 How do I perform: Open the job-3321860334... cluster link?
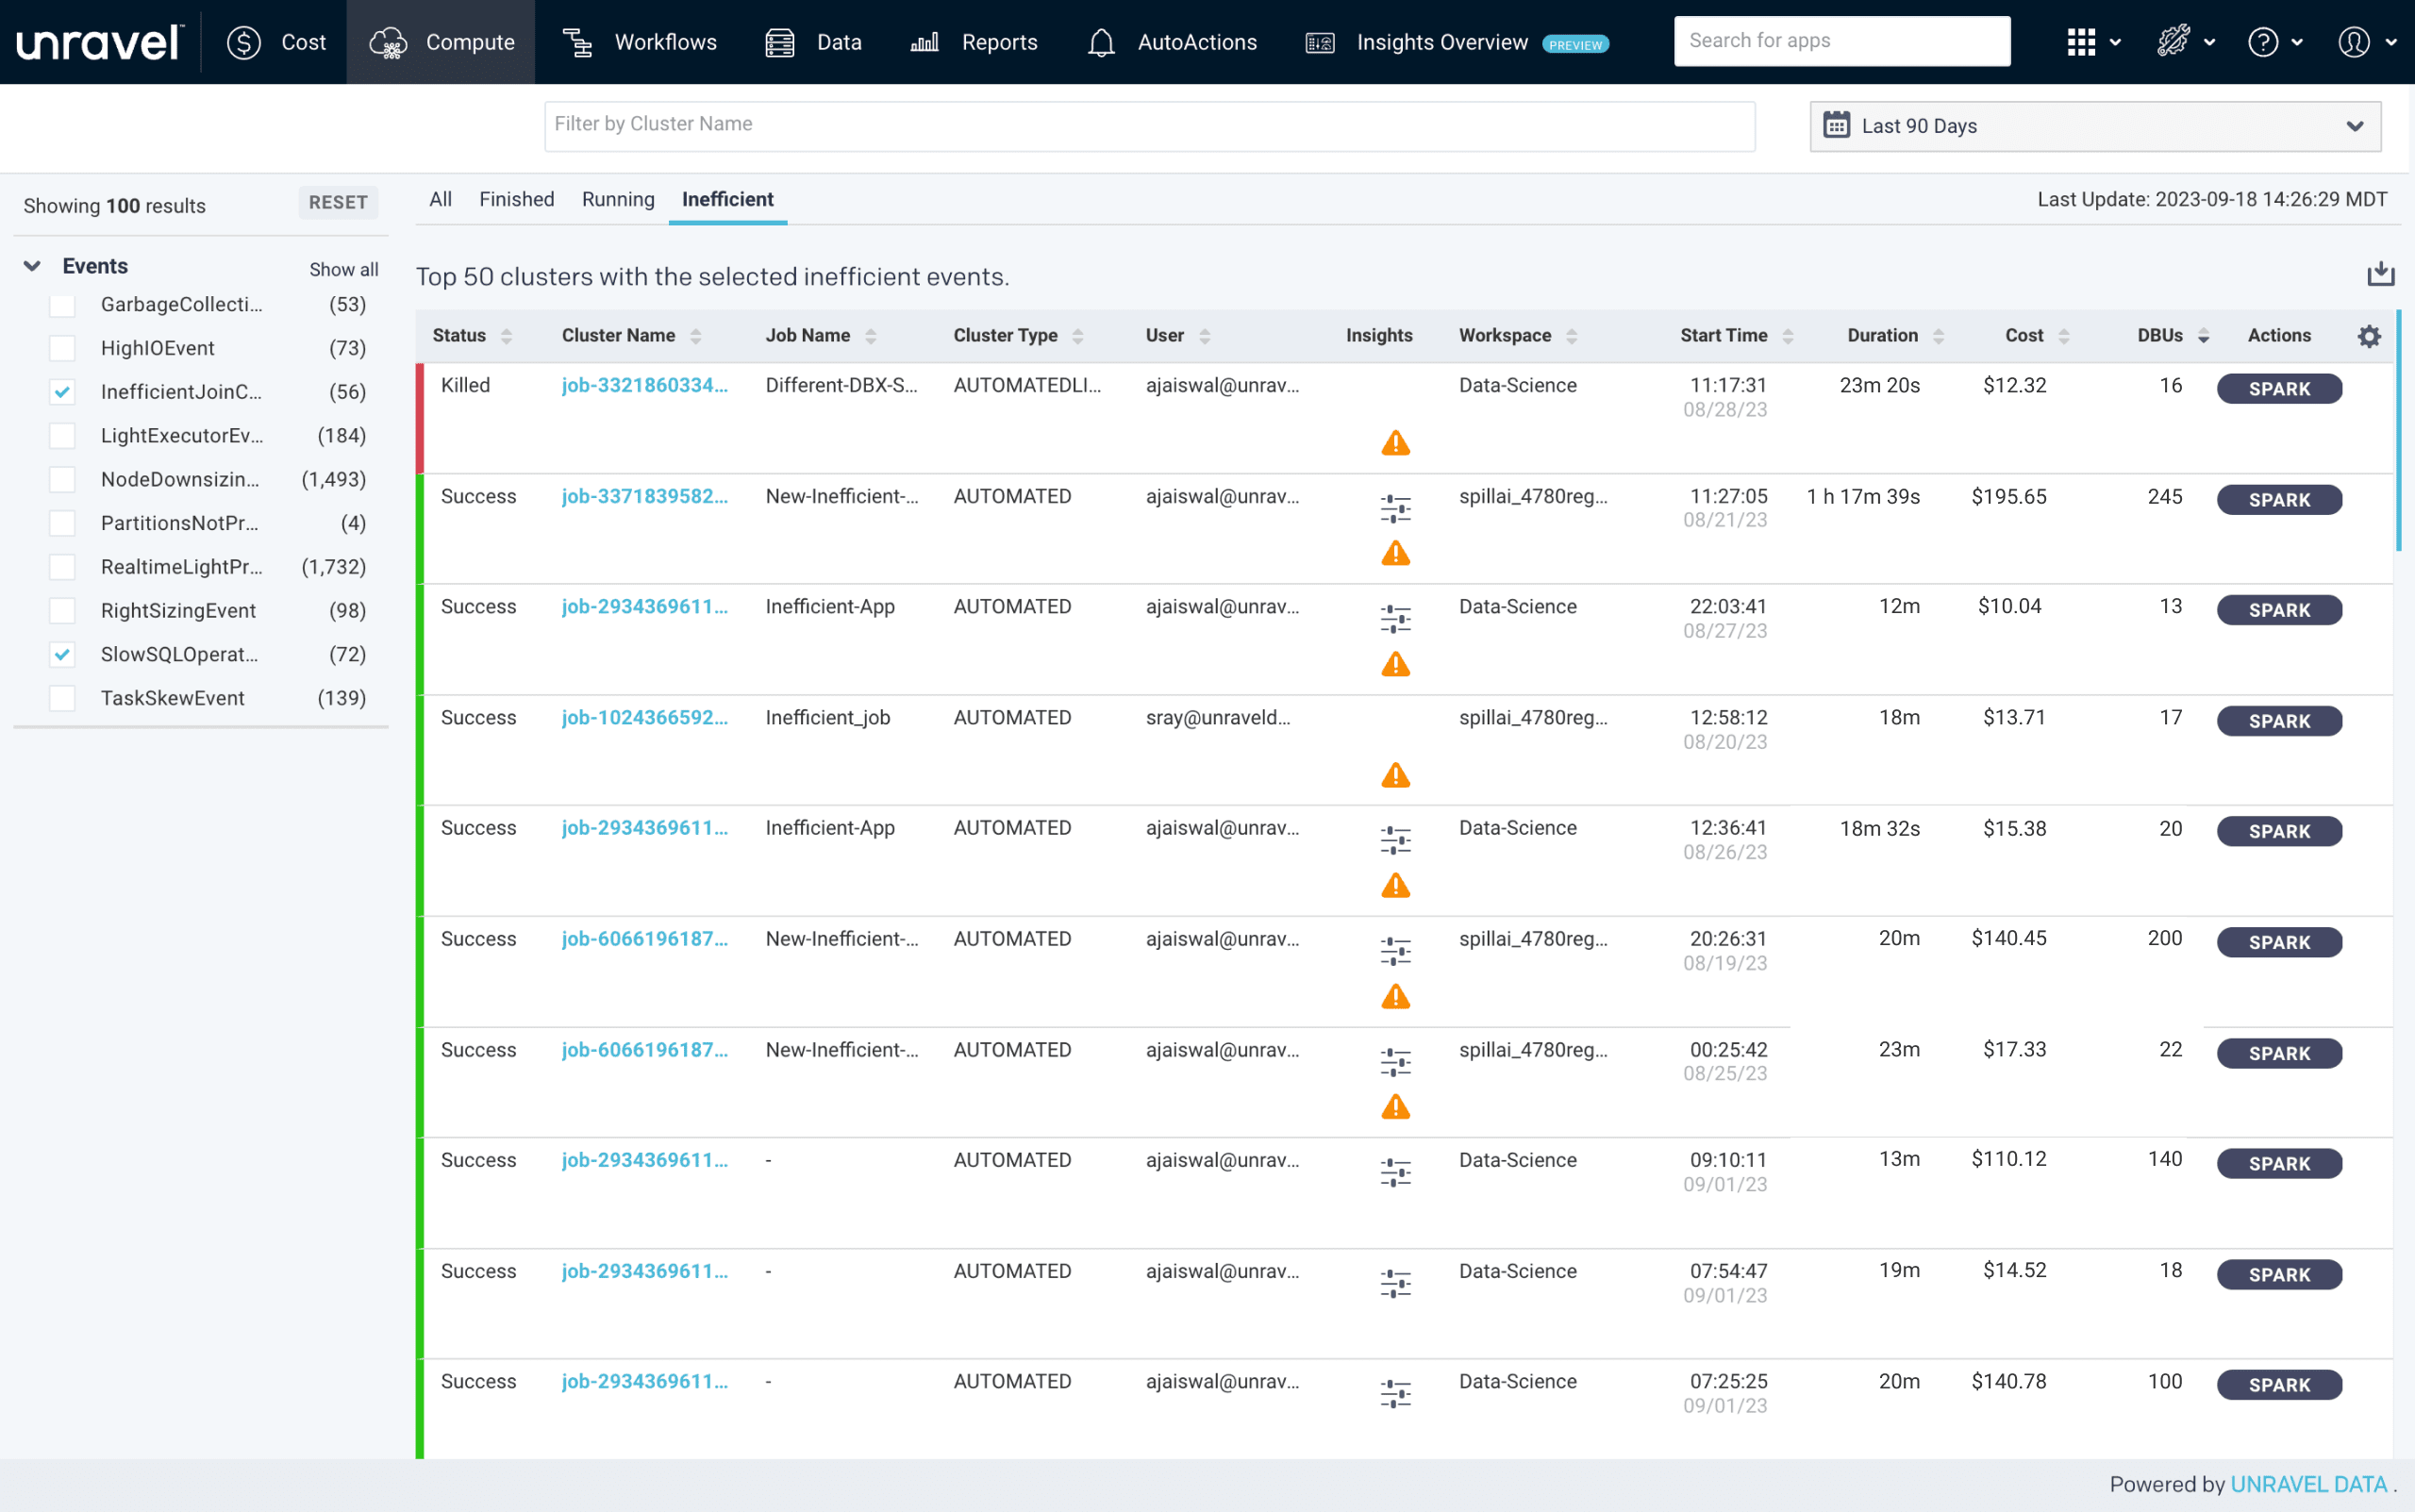[644, 385]
